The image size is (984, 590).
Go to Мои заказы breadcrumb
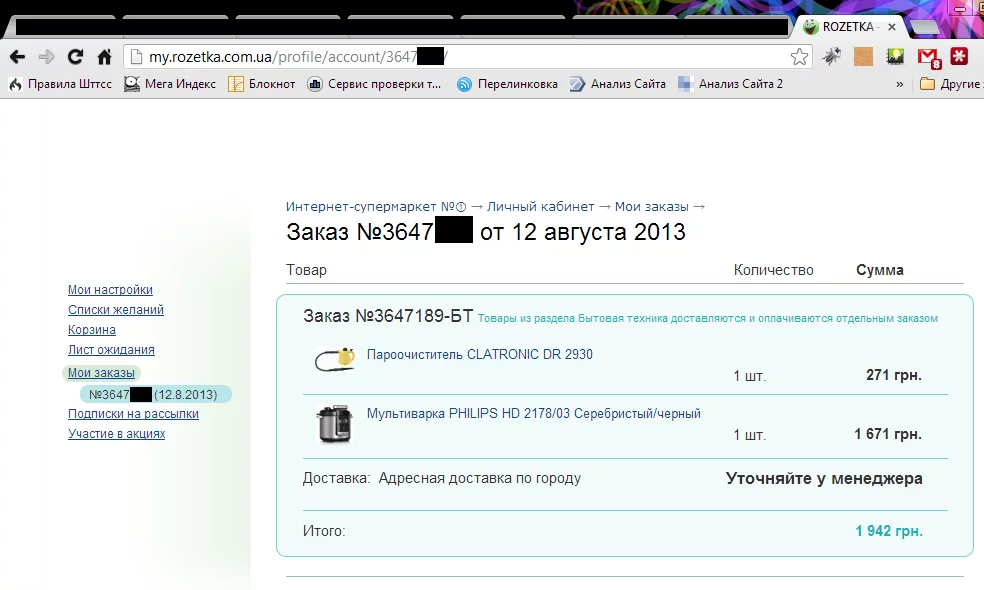(651, 206)
